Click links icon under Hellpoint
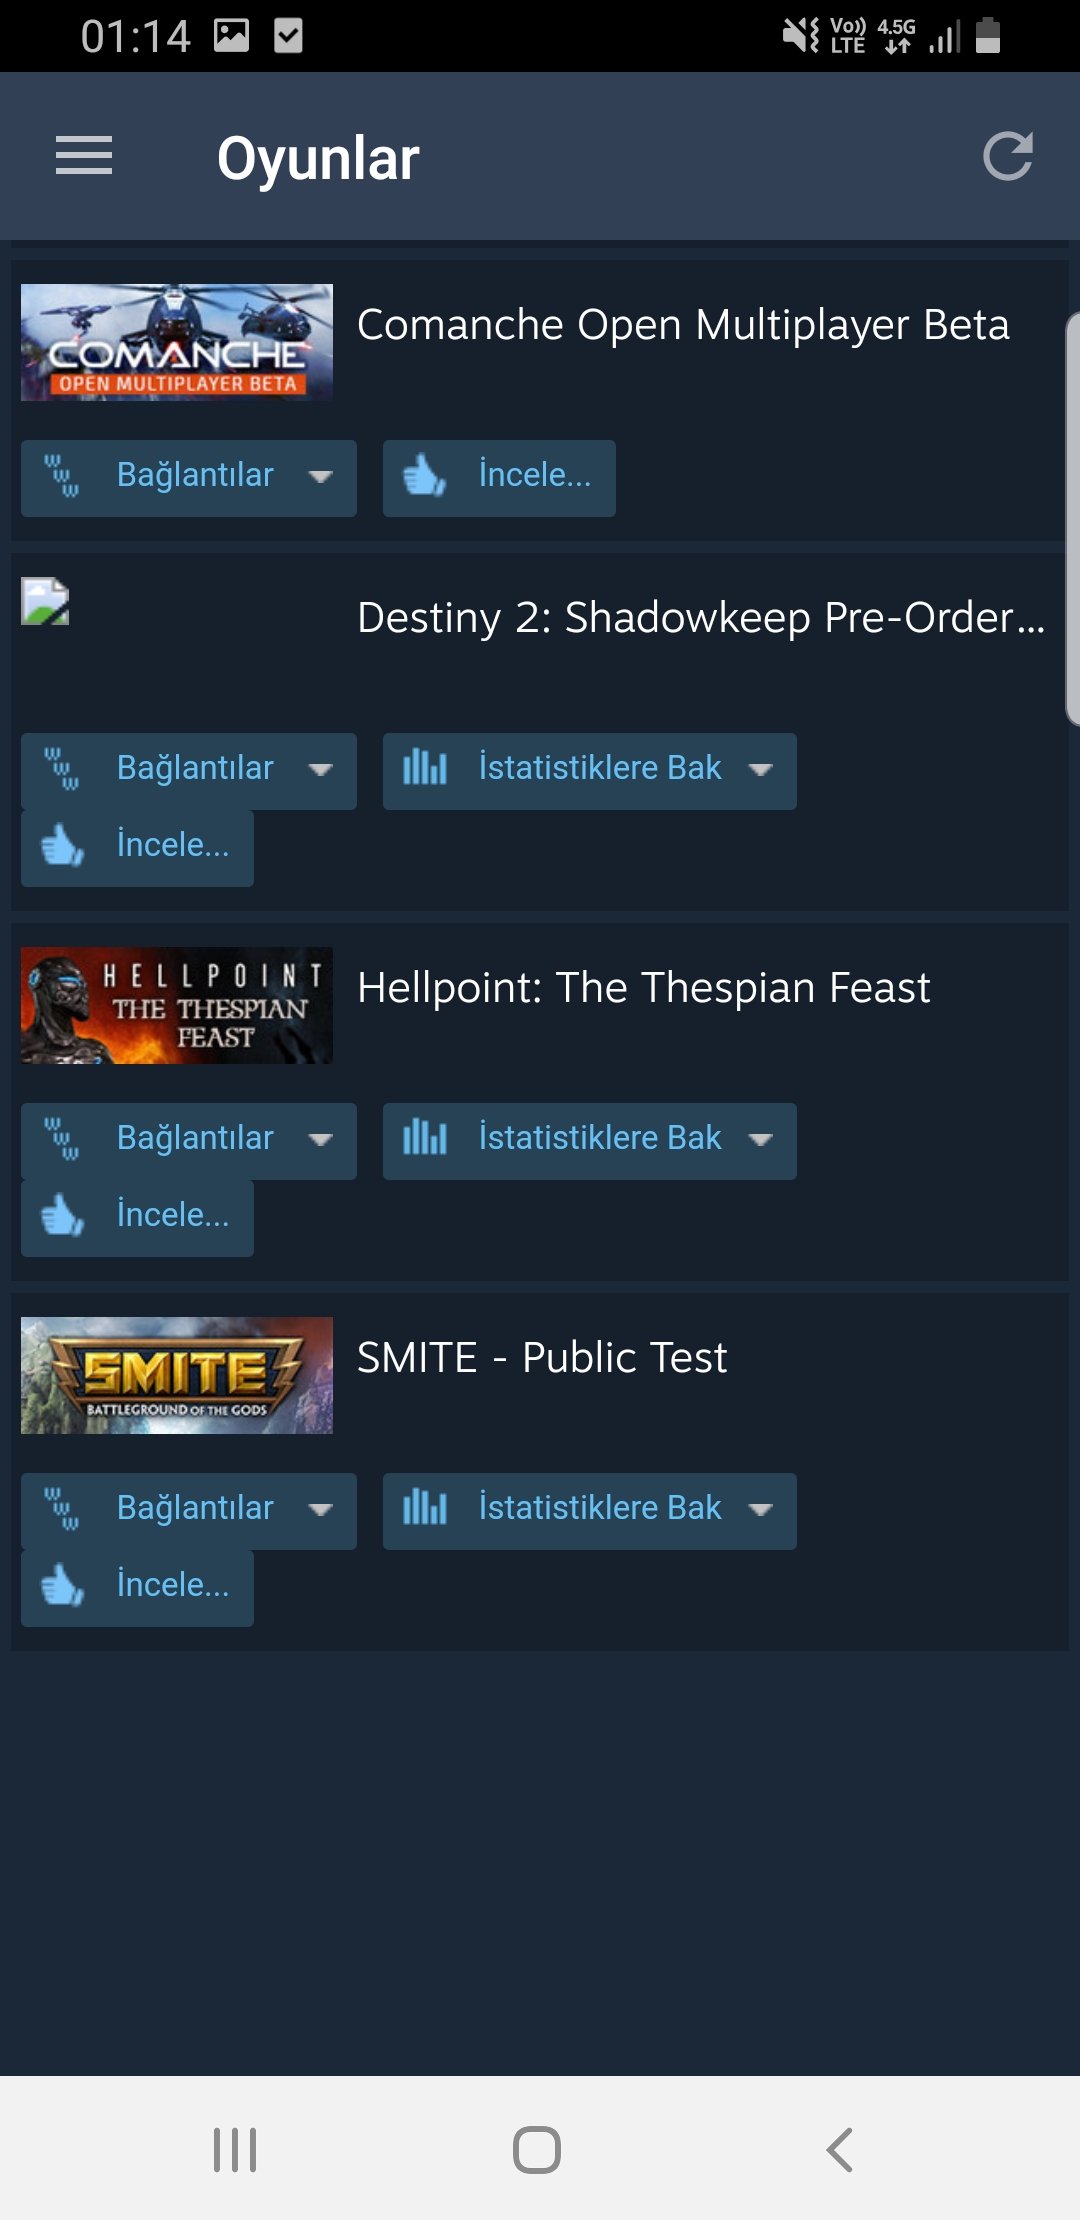 click(62, 1138)
